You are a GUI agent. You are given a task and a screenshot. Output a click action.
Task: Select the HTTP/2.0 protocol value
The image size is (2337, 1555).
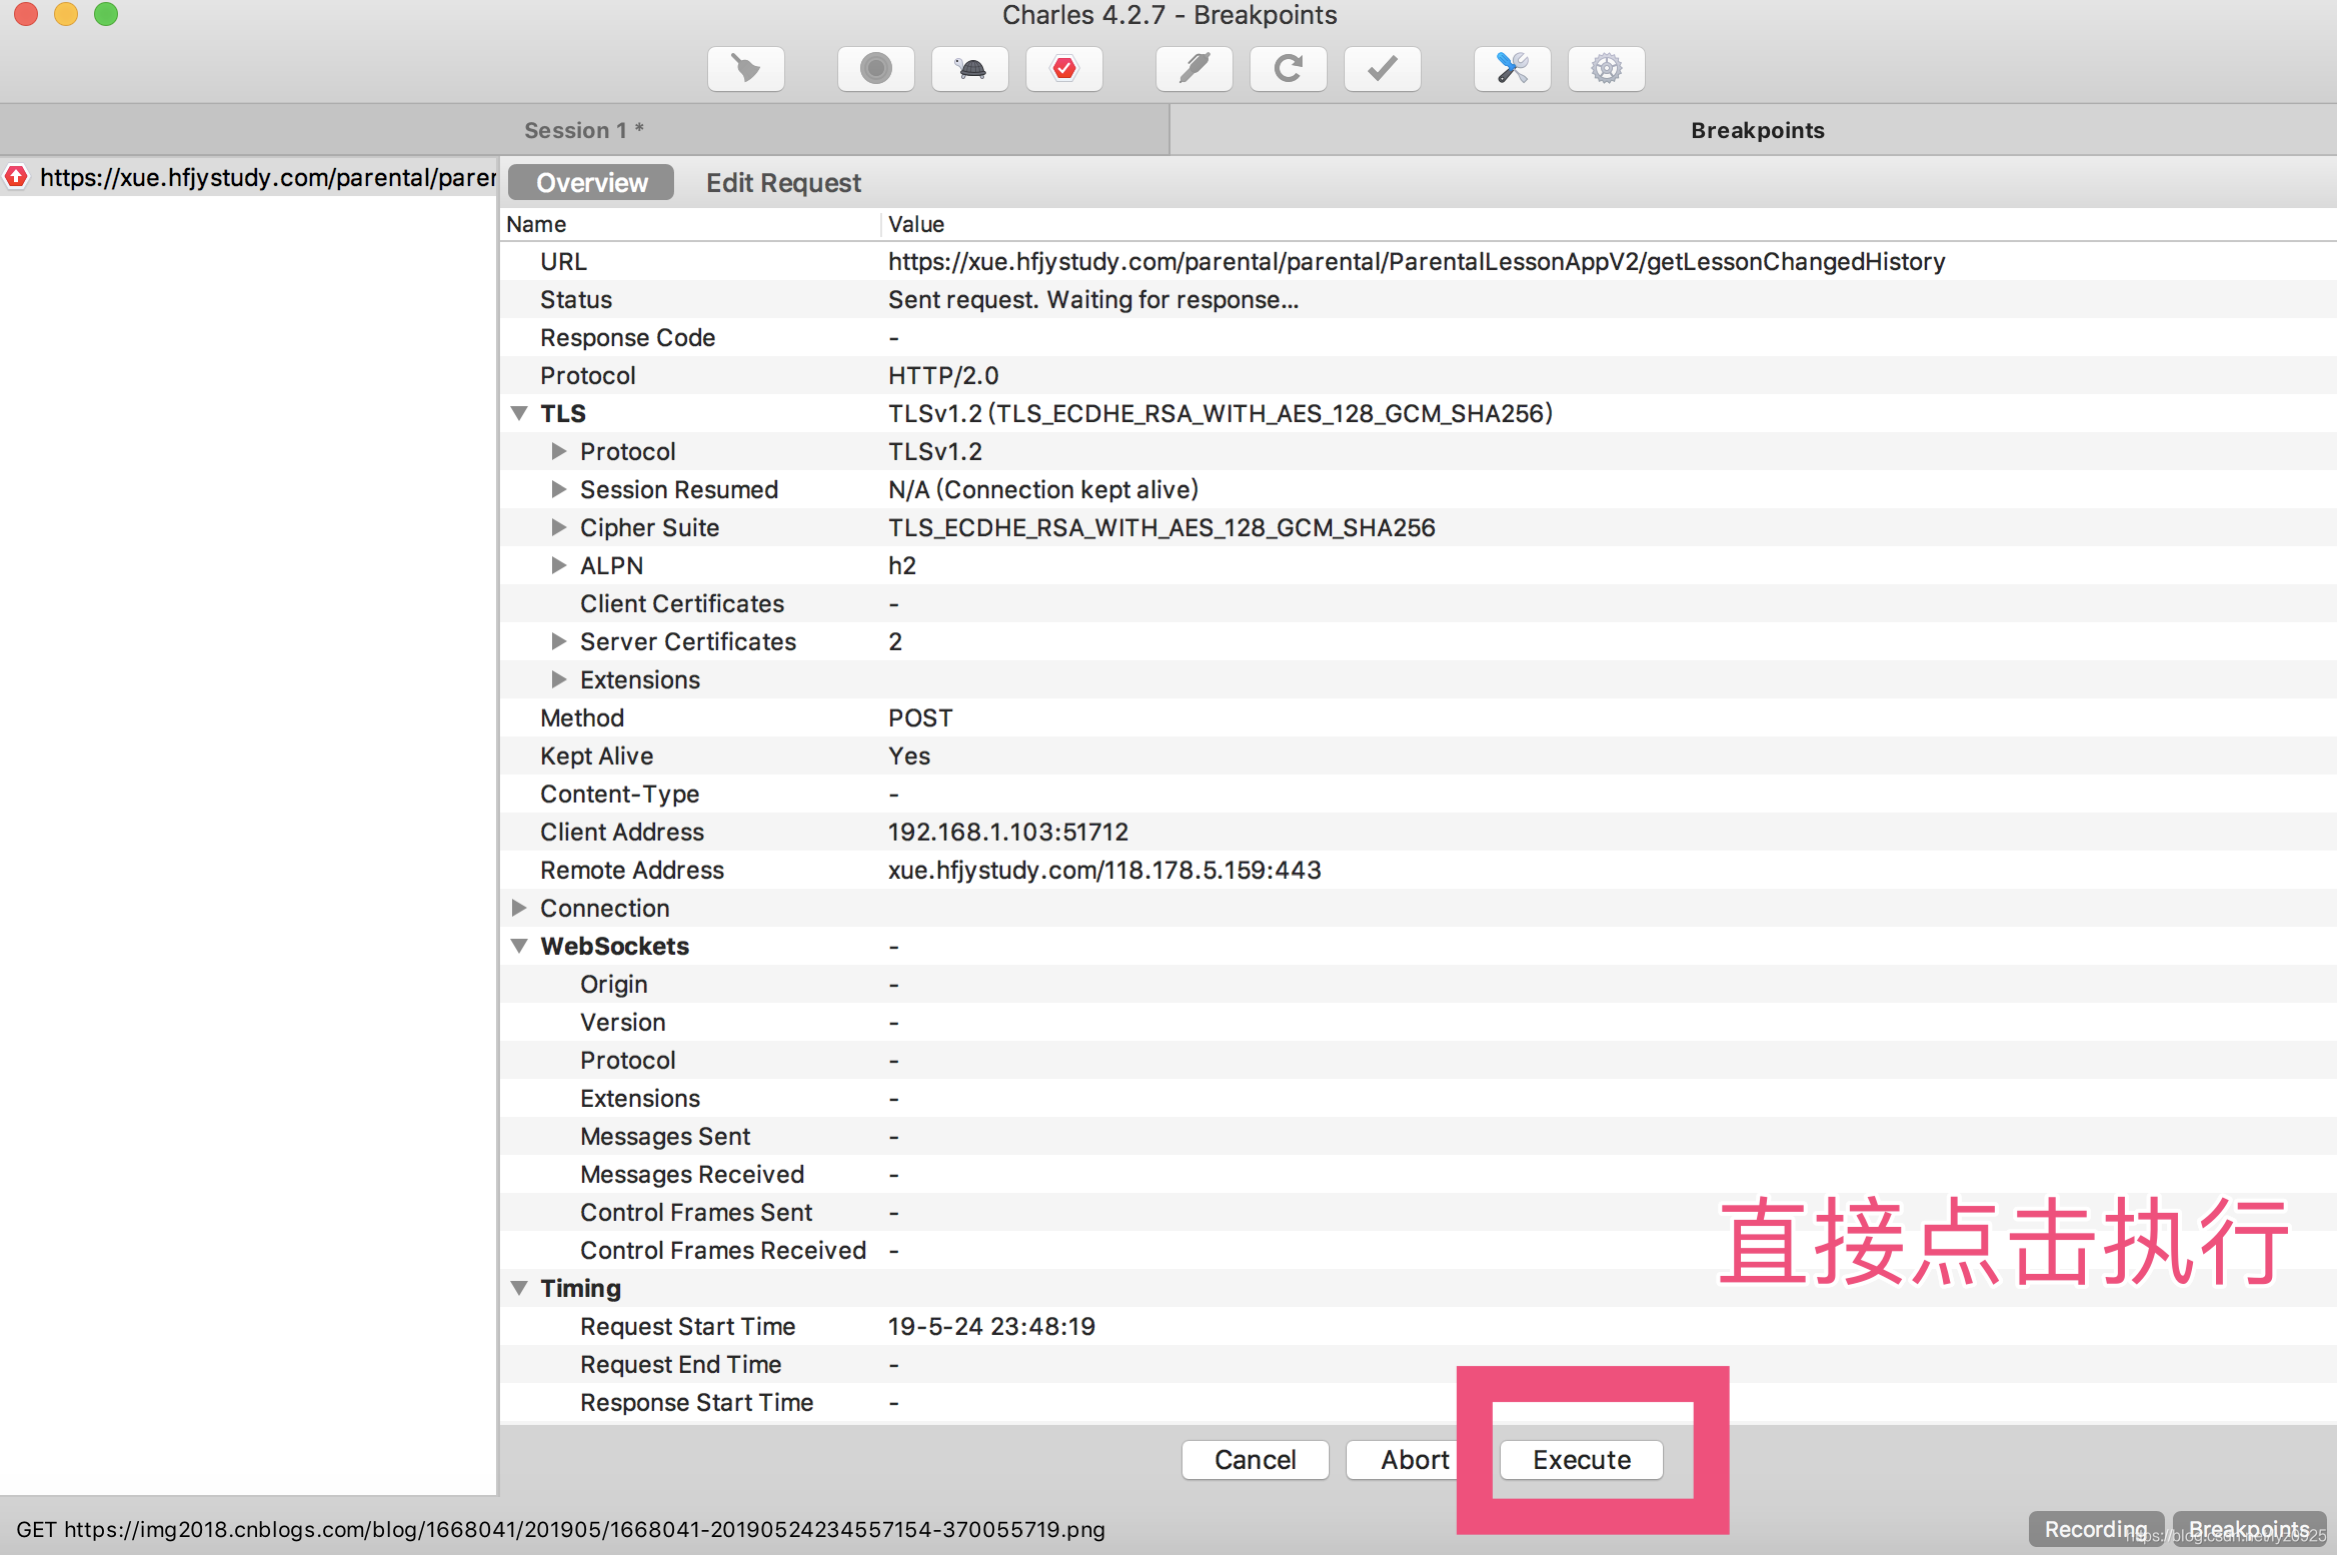tap(943, 376)
